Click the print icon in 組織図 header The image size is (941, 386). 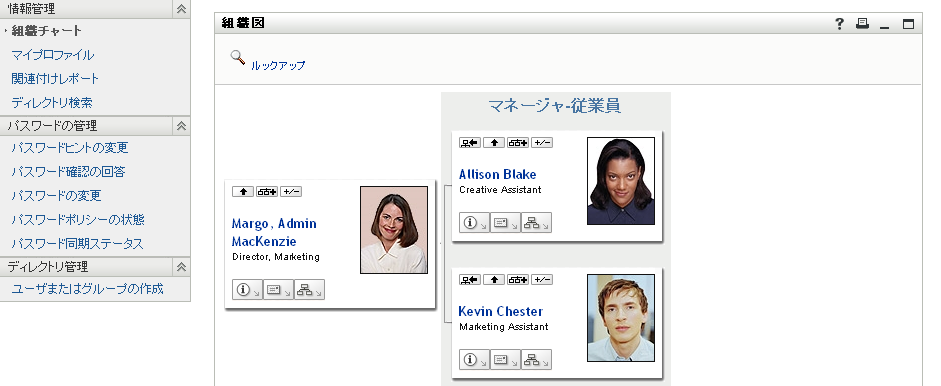[x=862, y=23]
